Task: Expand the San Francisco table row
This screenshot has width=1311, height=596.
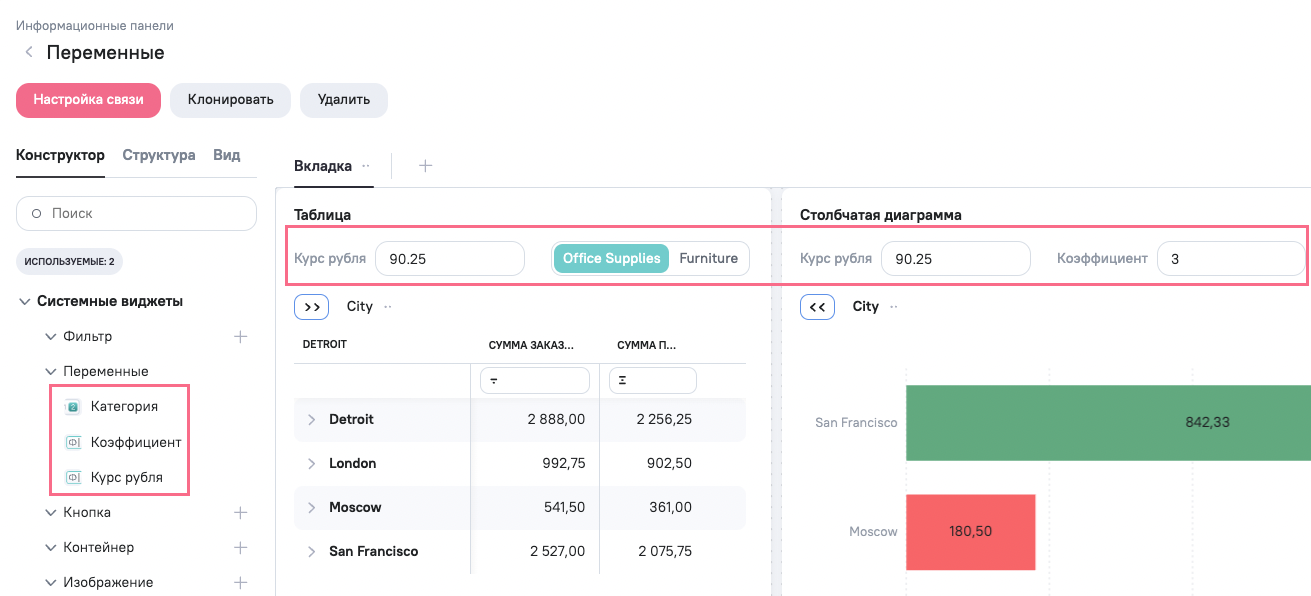Action: [311, 552]
